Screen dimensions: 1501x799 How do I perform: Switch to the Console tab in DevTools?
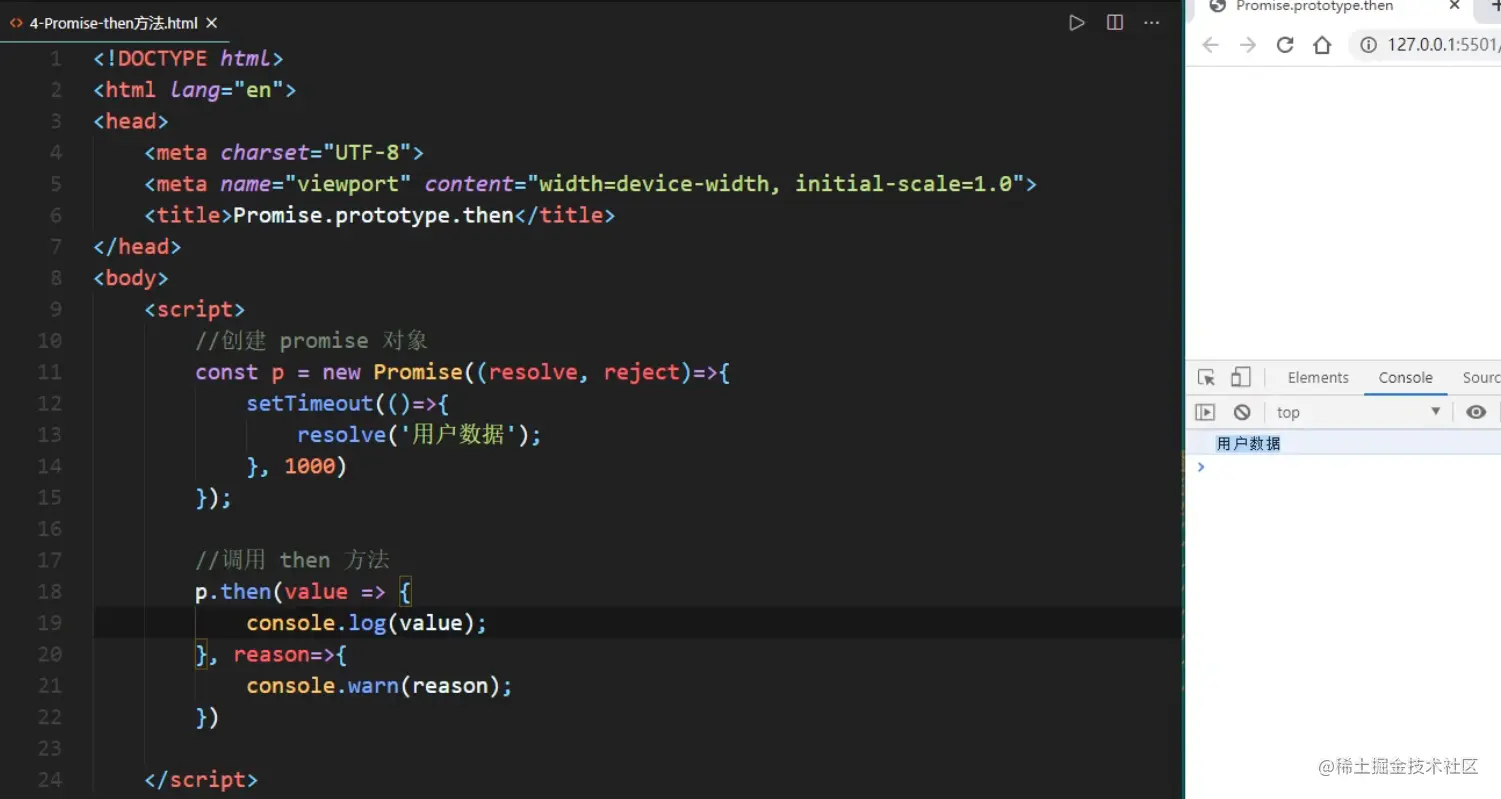pos(1405,378)
